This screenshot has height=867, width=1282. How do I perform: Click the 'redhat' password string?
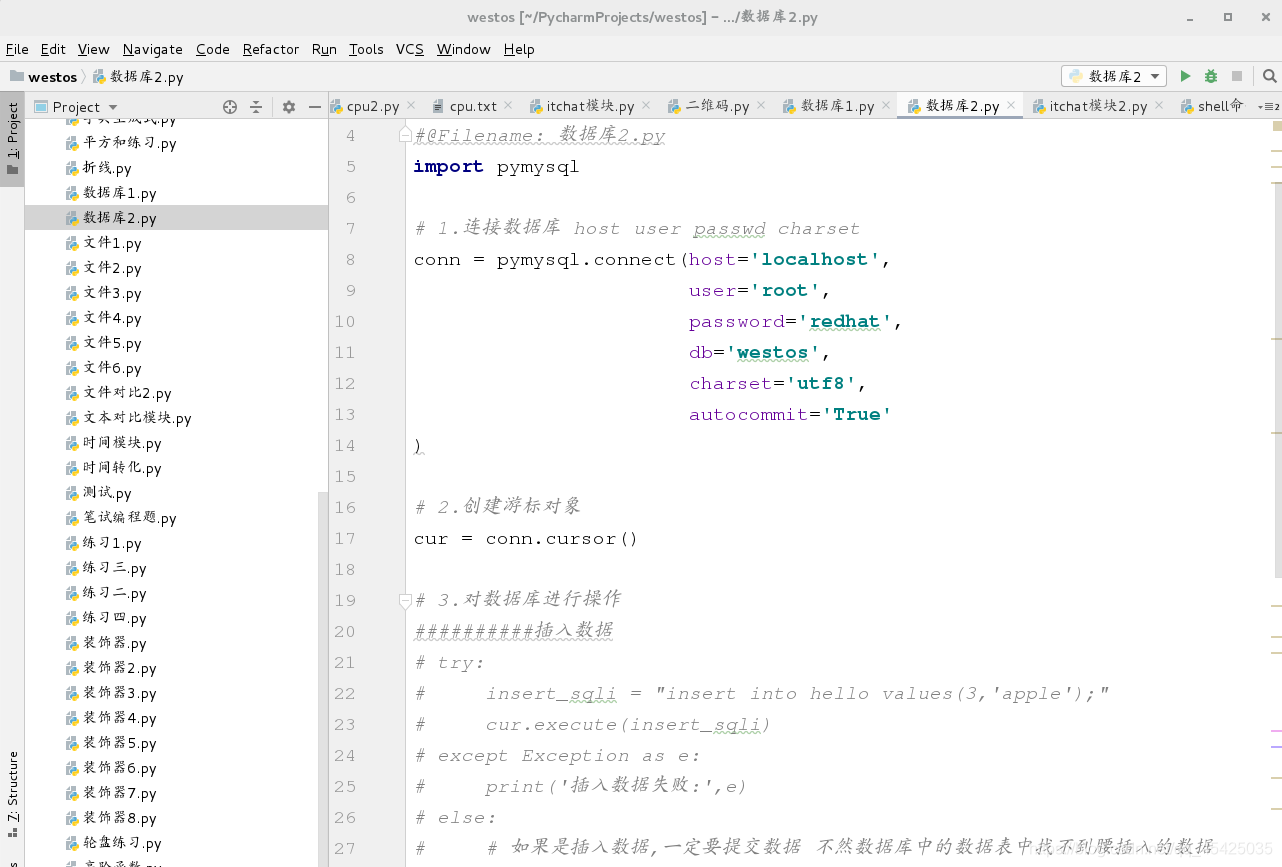click(845, 322)
